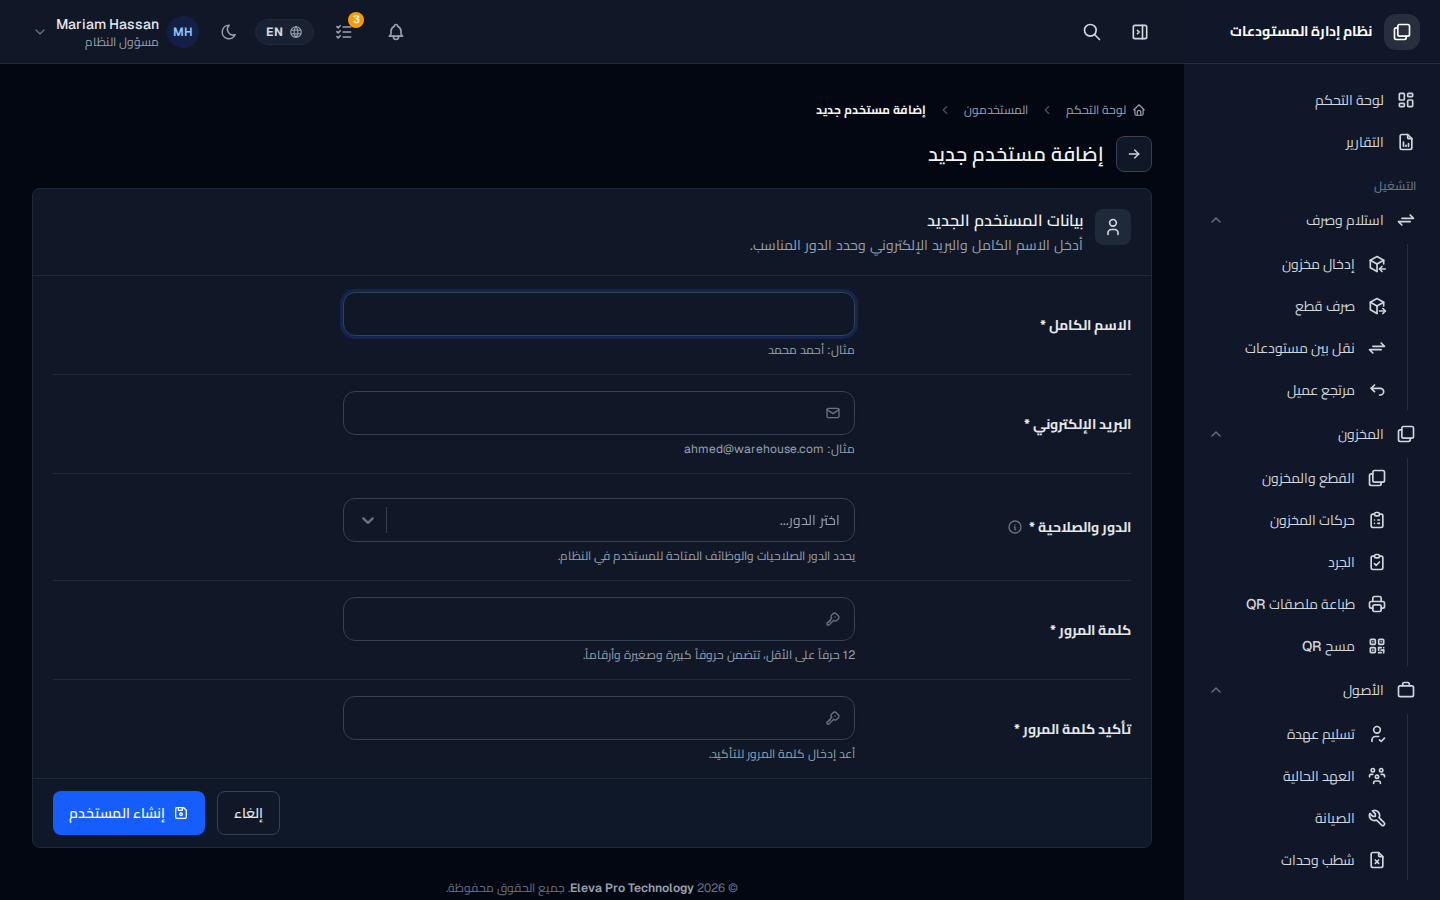The height and width of the screenshot is (900, 1440).
Task: Click the المخزون group icon
Action: point(1406,434)
